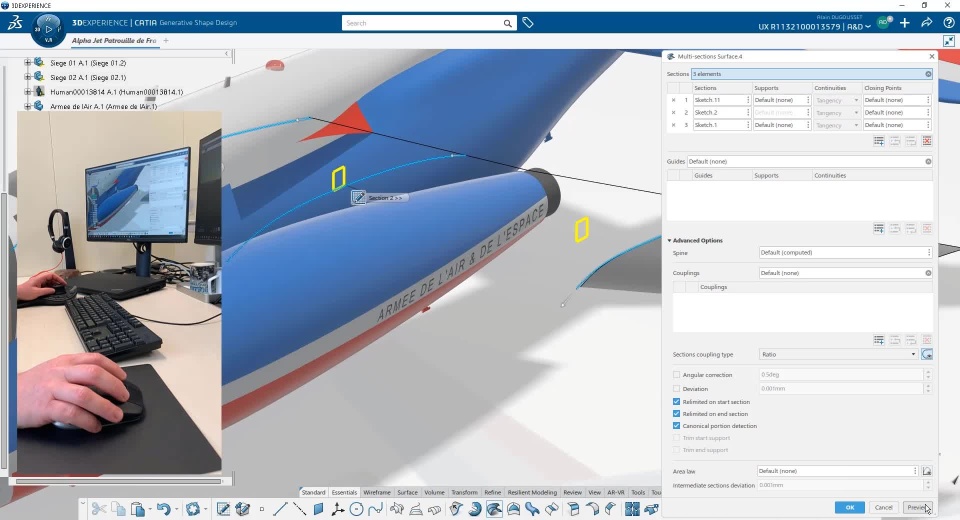Expand the Armee de lAir A.1 node
This screenshot has height=520, width=960.
point(28,106)
